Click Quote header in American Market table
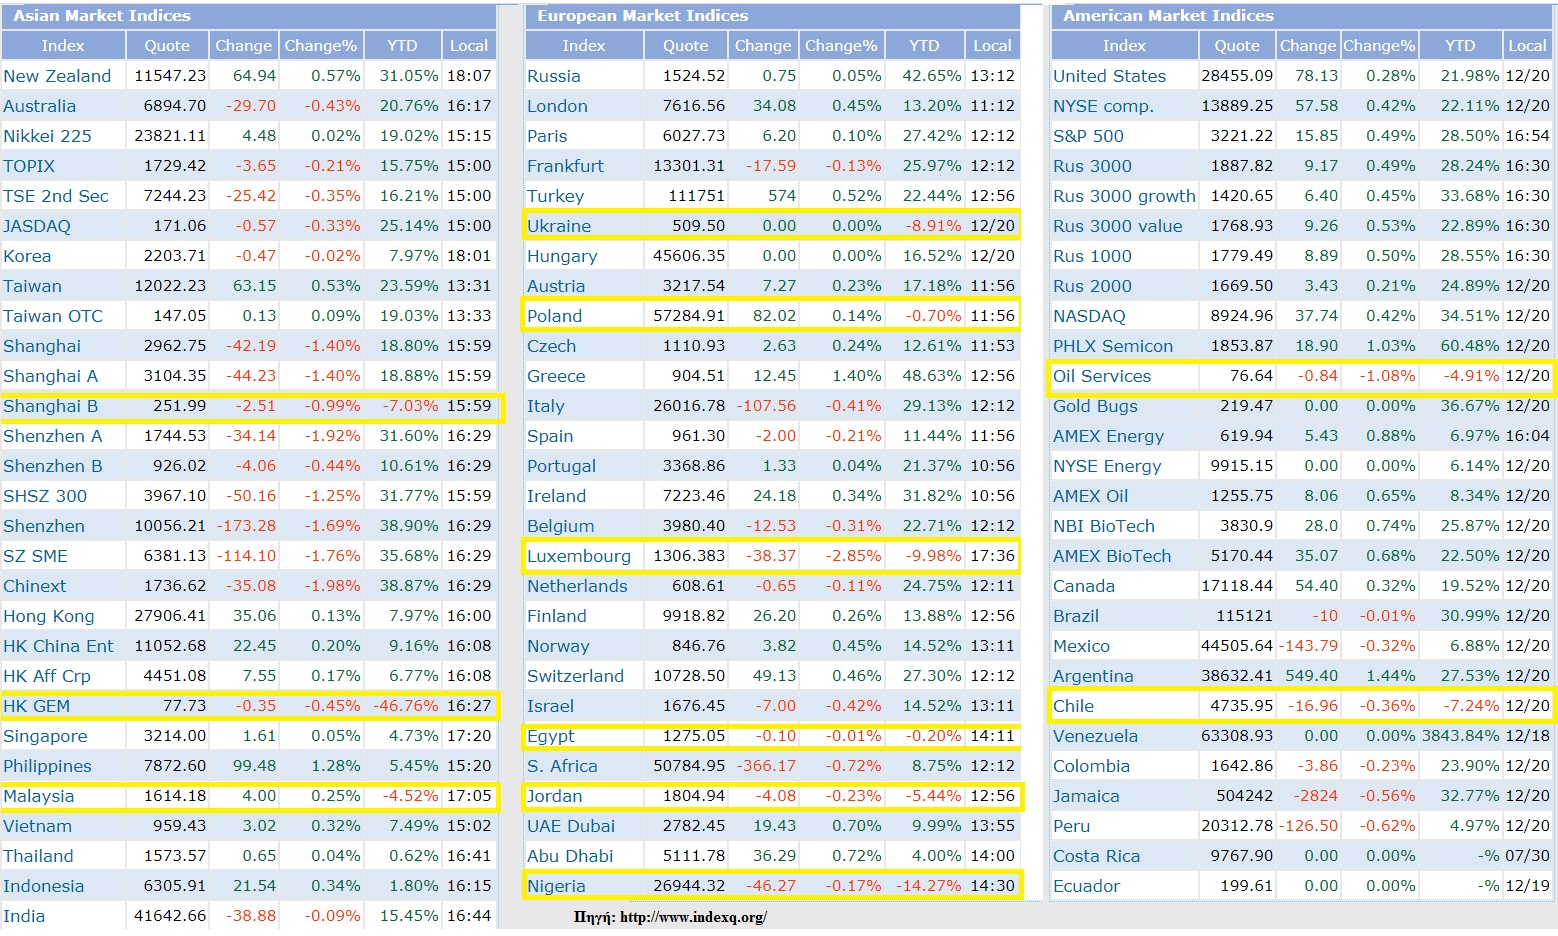This screenshot has height=936, width=1558. pos(1237,46)
